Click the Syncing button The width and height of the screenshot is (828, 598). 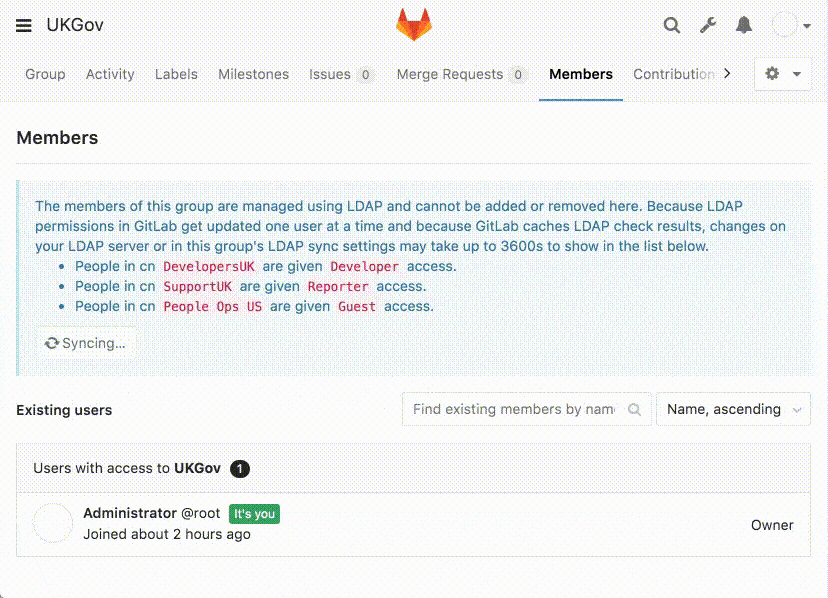(86, 343)
